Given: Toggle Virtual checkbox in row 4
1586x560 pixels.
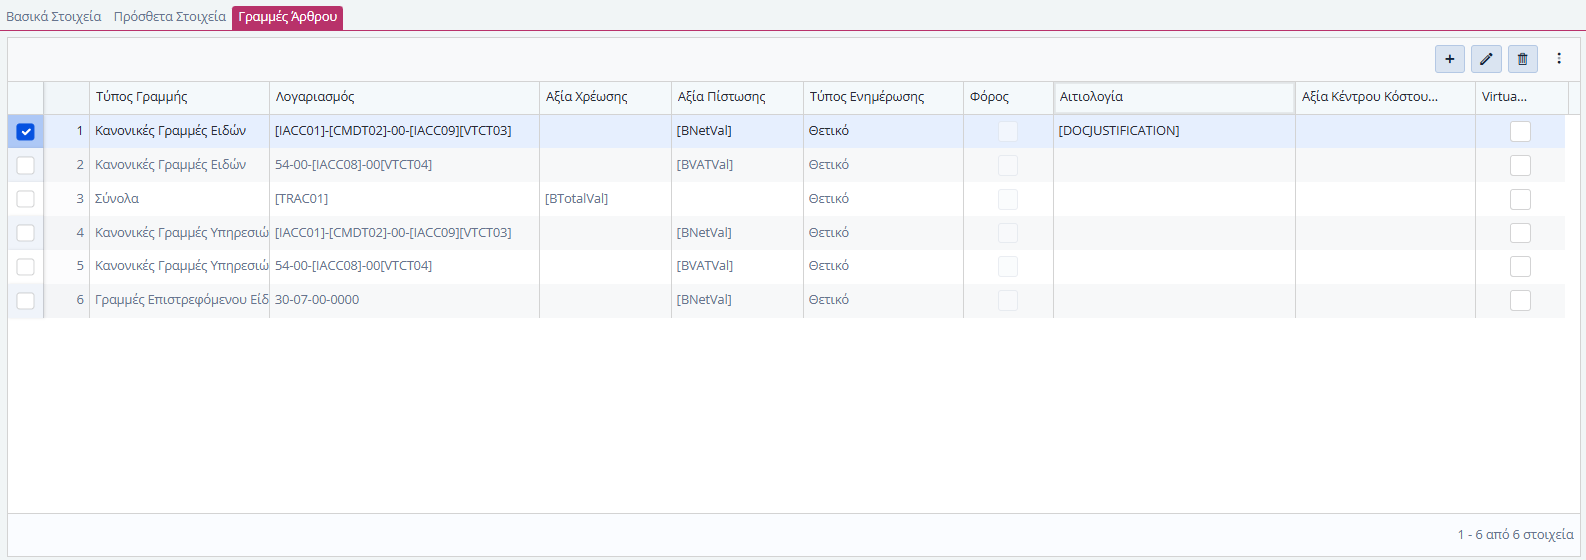Looking at the screenshot, I should [1520, 233].
